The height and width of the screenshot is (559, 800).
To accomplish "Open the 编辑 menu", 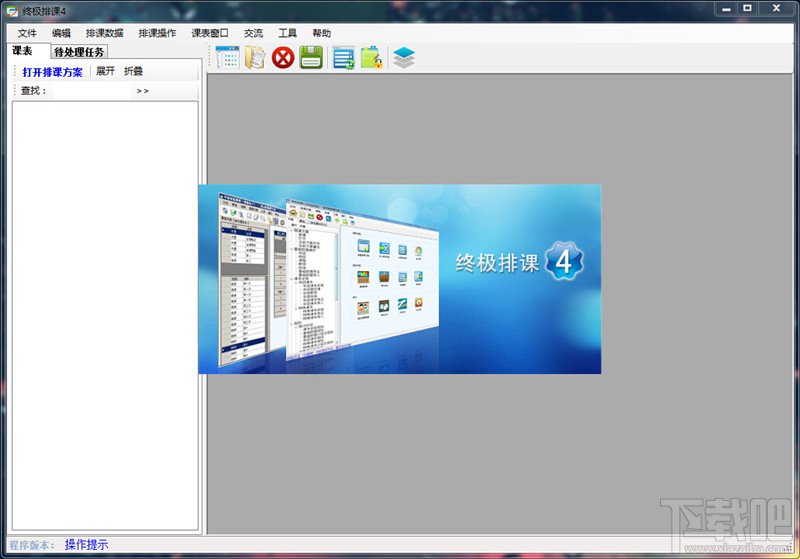I will click(x=61, y=33).
